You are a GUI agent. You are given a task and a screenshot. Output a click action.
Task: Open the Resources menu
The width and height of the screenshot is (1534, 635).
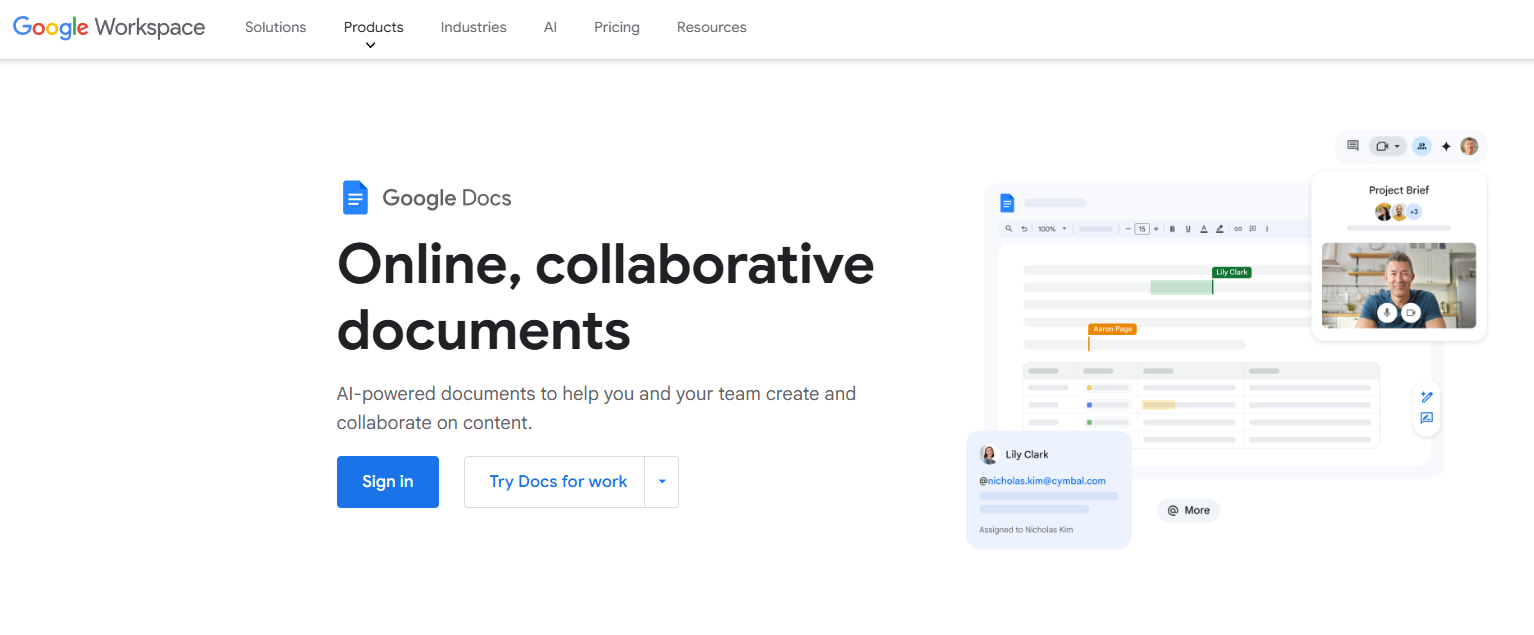[712, 28]
